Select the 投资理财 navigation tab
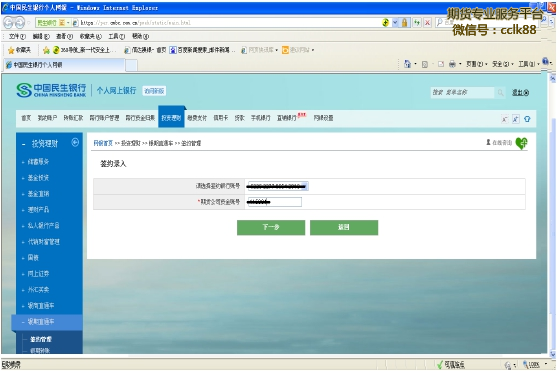Screen dimensions: 557x371 [171, 118]
